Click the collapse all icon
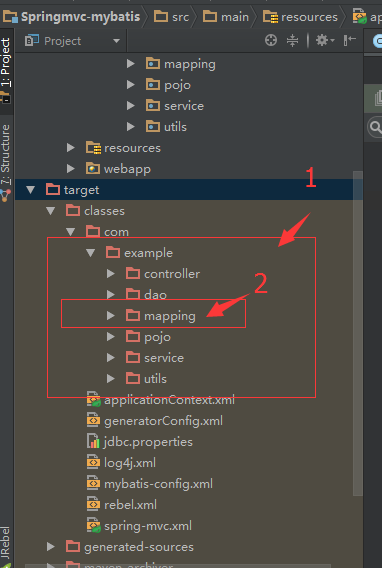The image size is (382, 568). (292, 40)
